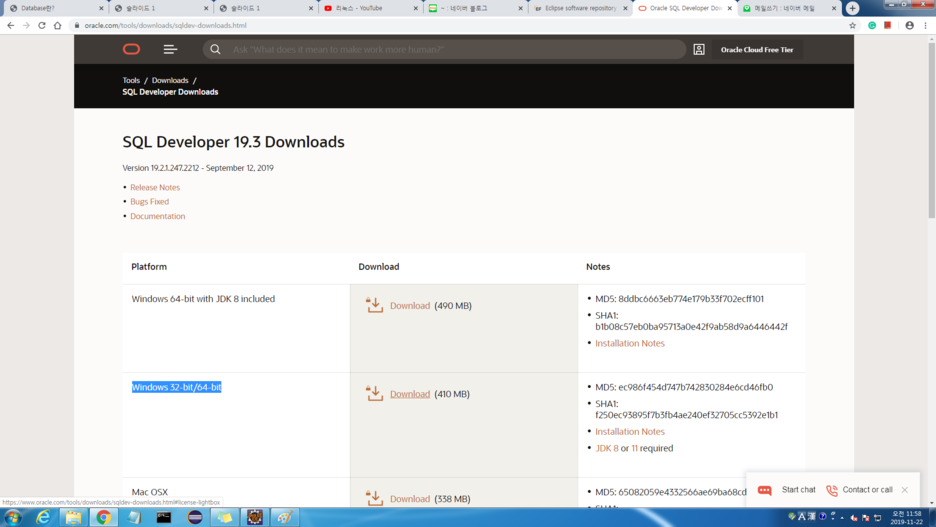Viewport: 936px width, 527px height.
Task: Click Download link for Windows 32-bit/64-bit
Action: [x=410, y=394]
